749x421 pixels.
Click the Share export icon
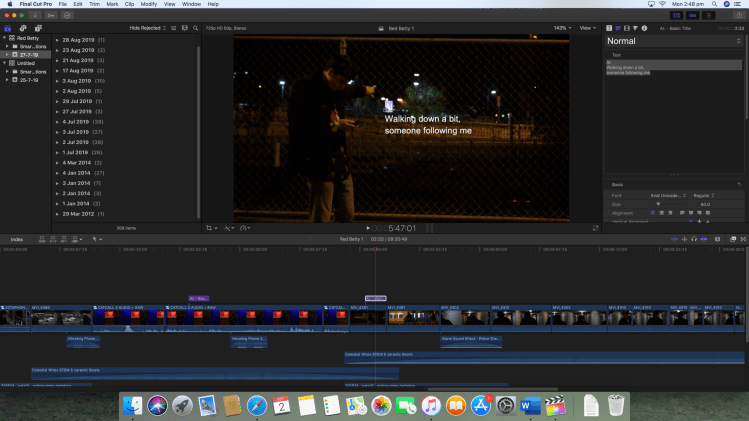point(739,16)
